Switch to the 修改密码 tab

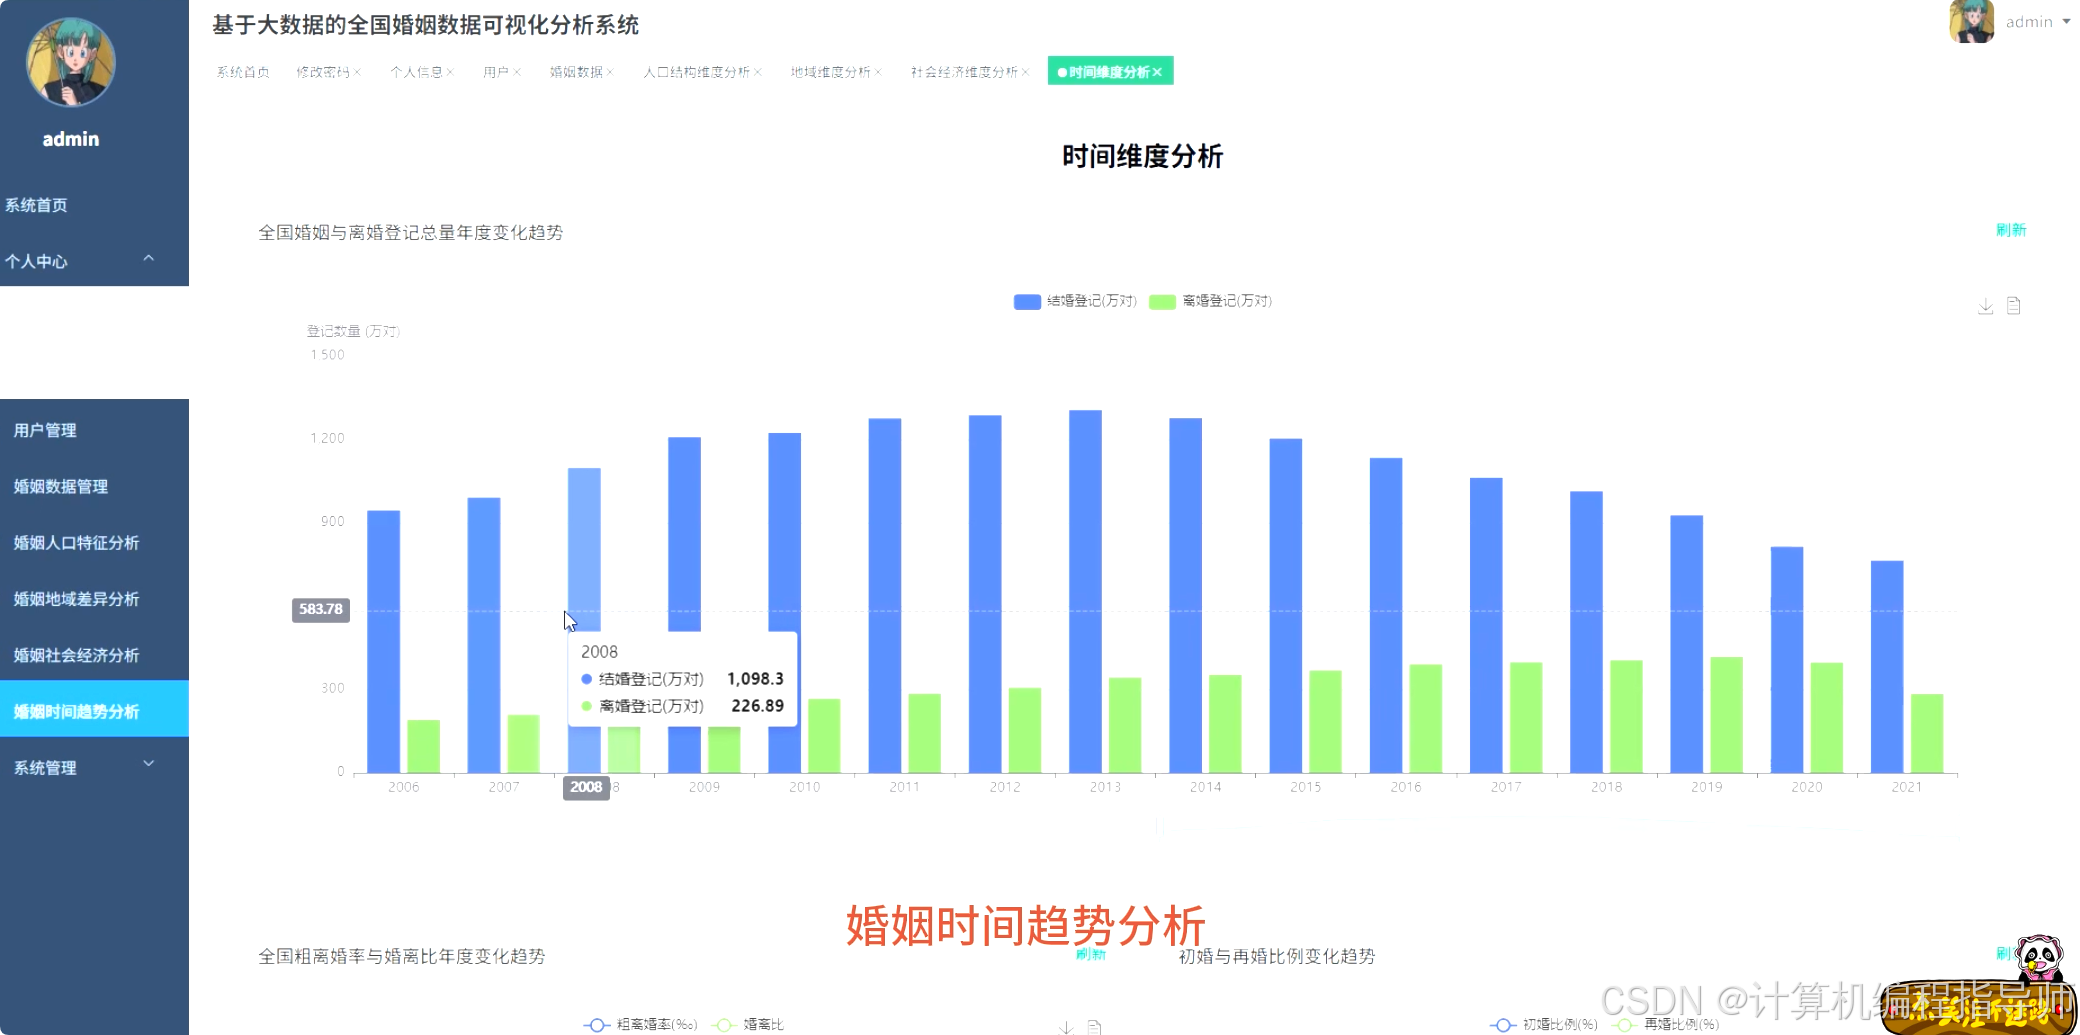(x=323, y=72)
